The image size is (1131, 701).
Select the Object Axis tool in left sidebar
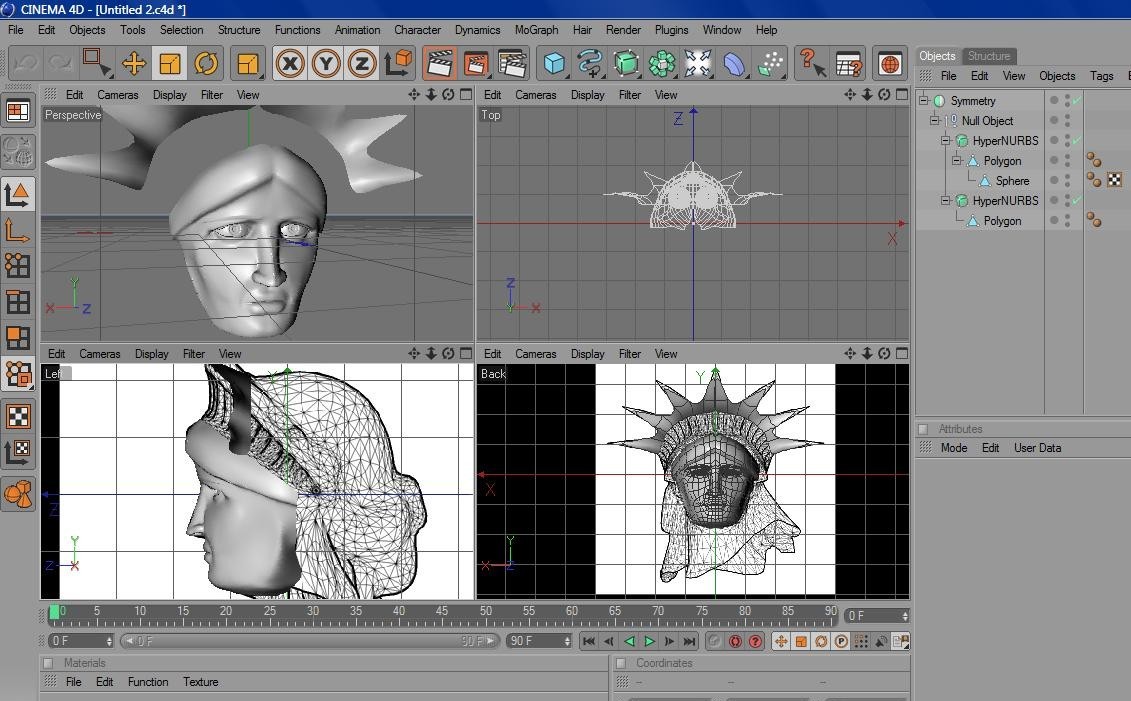(18, 231)
